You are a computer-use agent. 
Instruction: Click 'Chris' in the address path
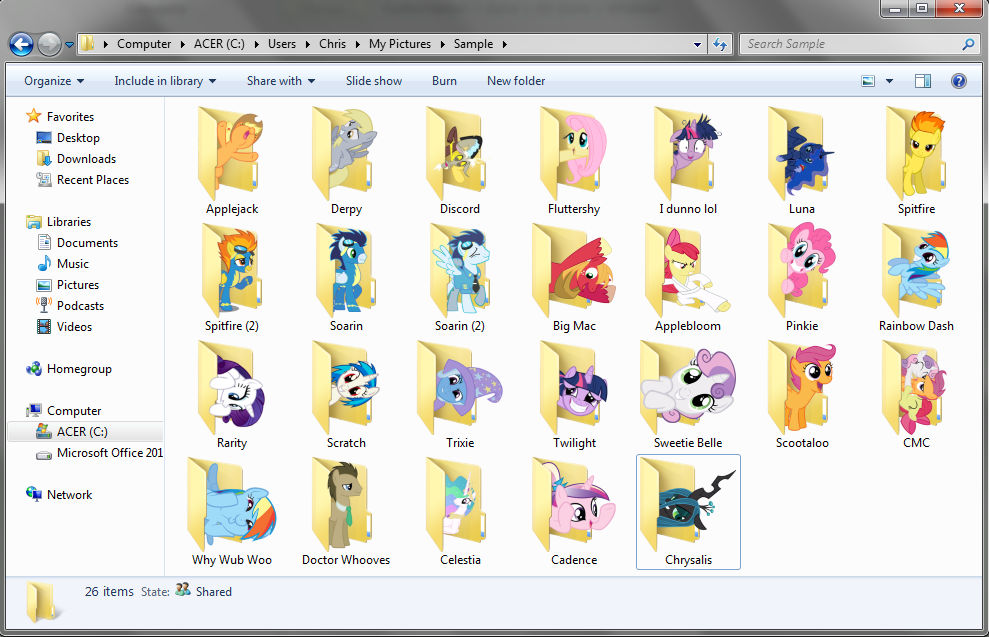332,44
